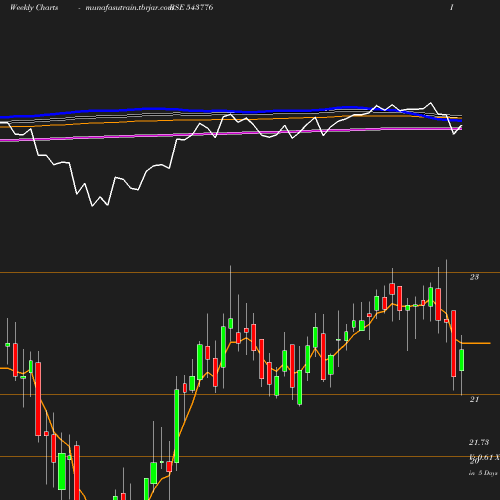This screenshot has height=500, width=500.
Task: Click the '23' price axis label
Action: (474, 277)
